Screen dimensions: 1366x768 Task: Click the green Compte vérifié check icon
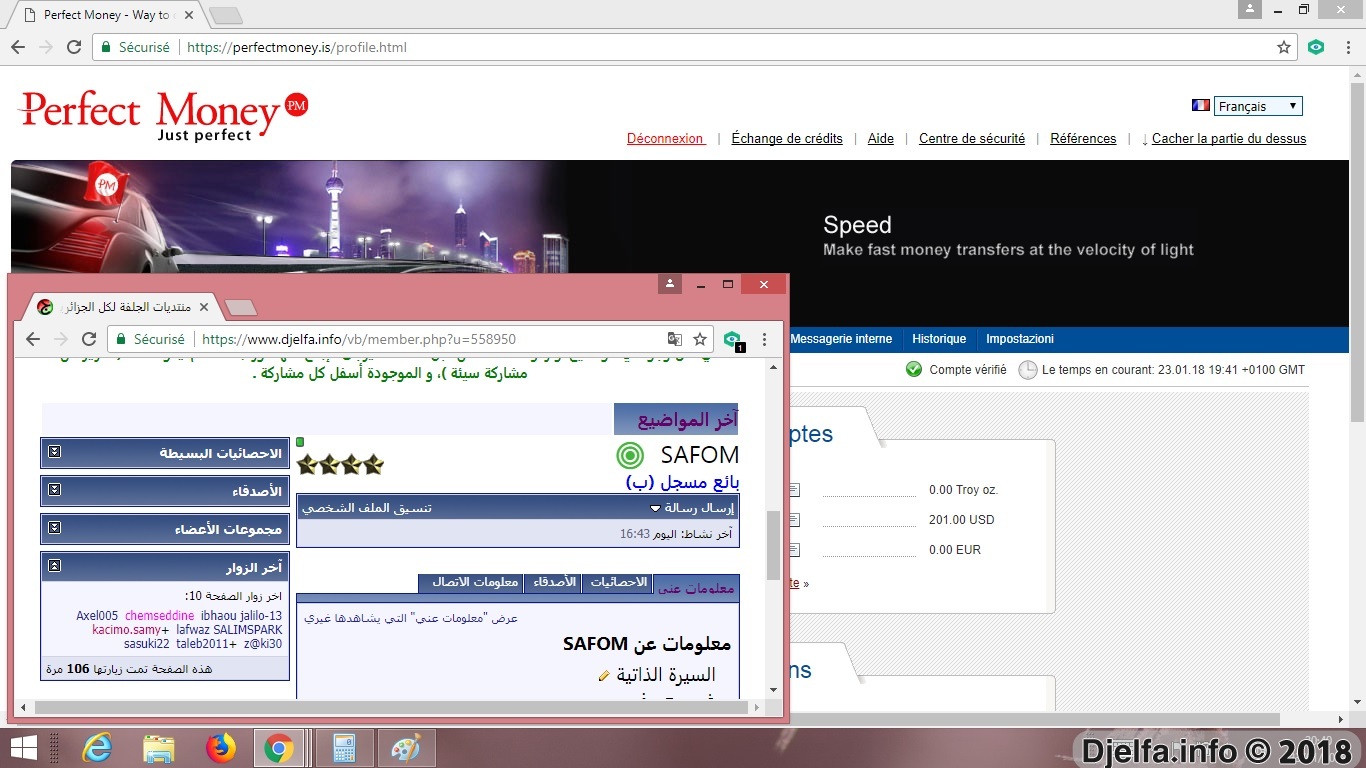tap(914, 369)
